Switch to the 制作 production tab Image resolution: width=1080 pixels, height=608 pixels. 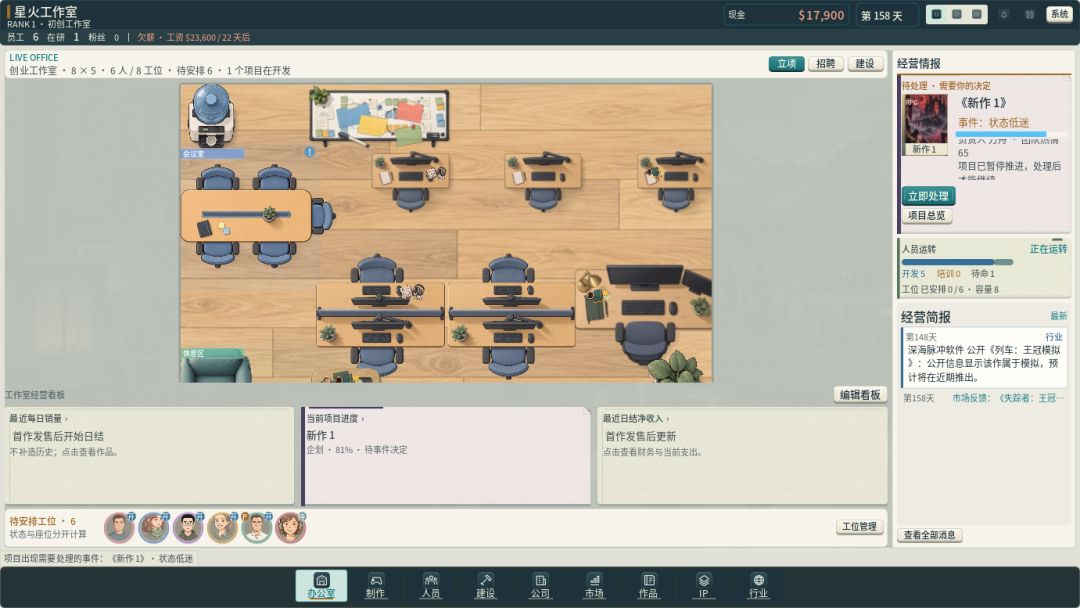[x=375, y=585]
